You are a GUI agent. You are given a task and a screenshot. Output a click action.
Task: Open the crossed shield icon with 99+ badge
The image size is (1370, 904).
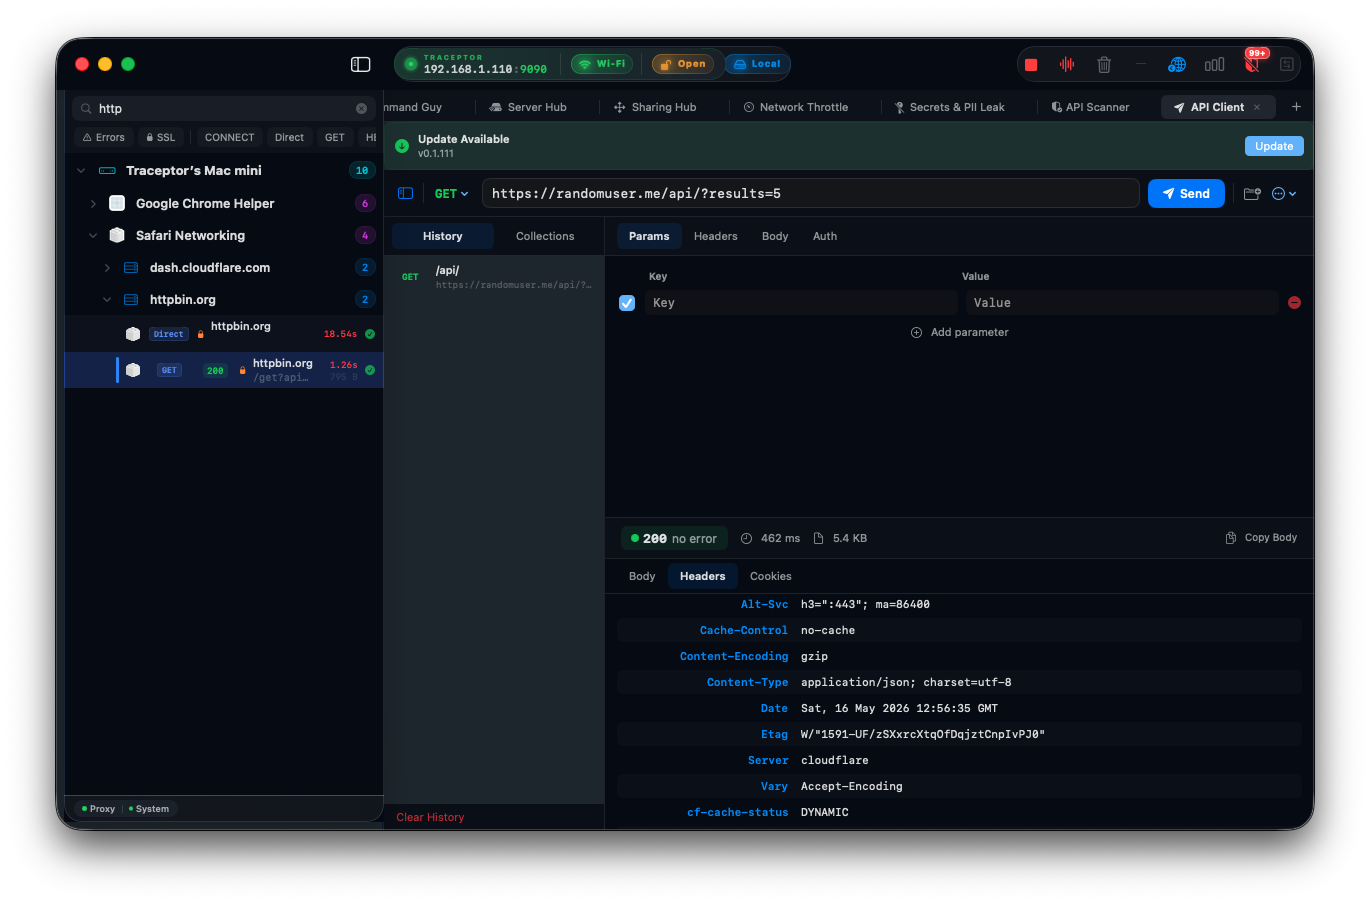1252,63
